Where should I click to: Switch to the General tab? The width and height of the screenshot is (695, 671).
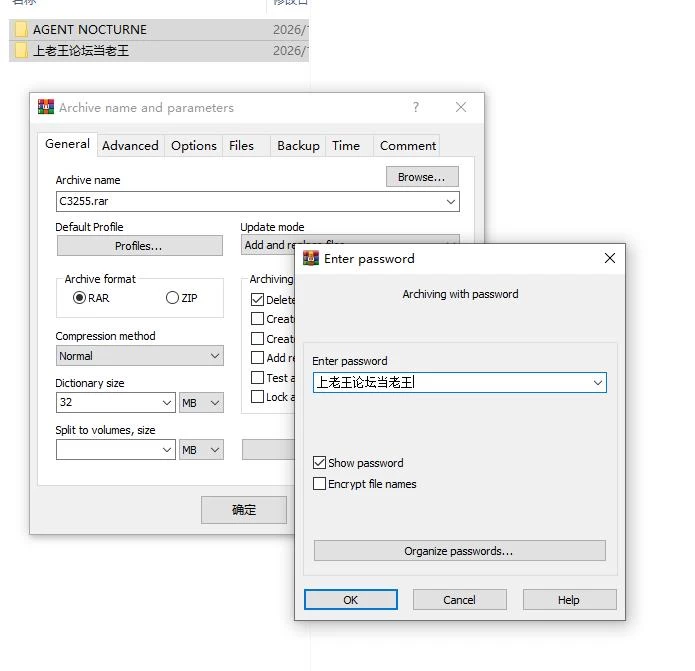click(67, 144)
